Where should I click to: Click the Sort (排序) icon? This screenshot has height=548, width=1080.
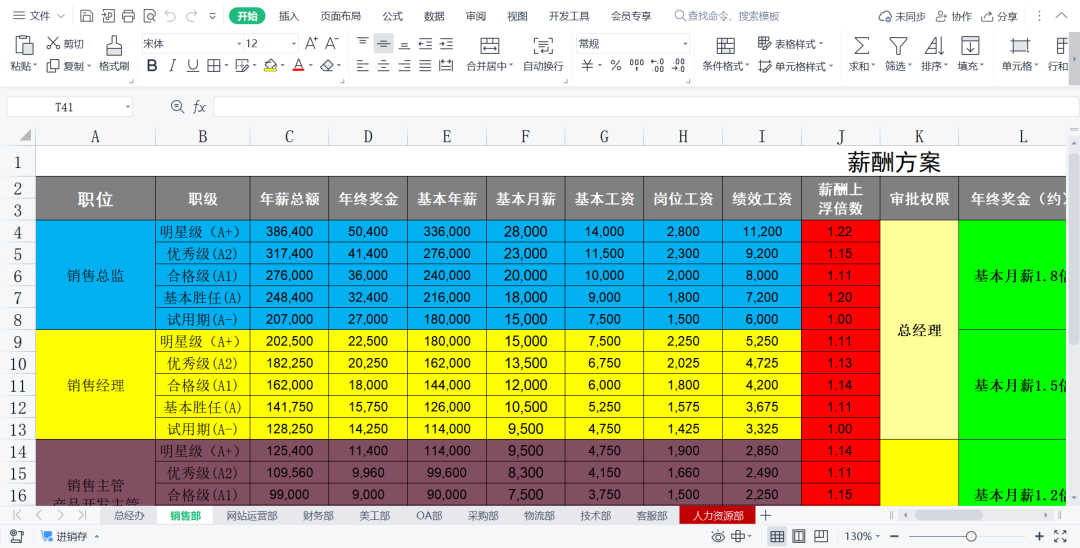pos(934,45)
